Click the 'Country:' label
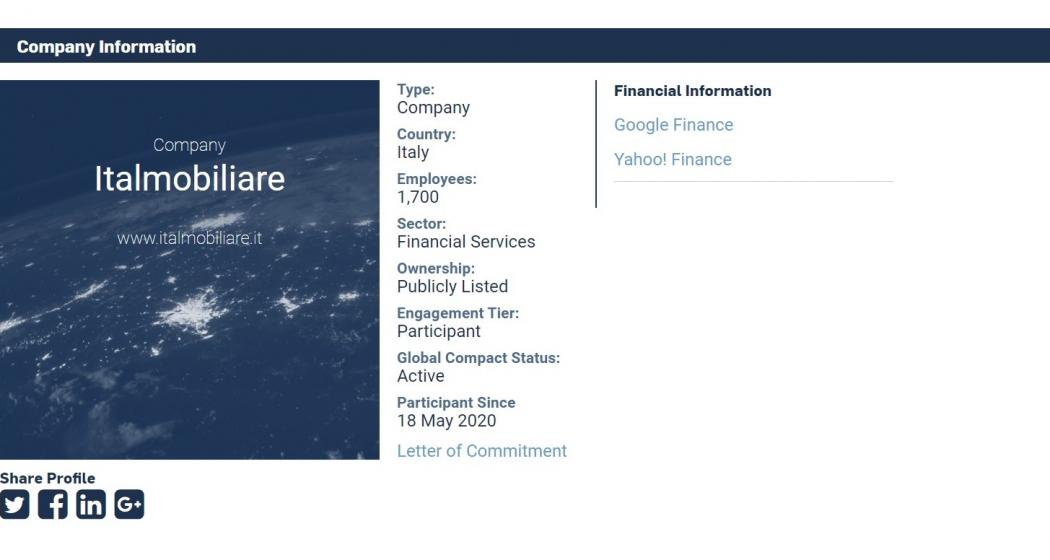The height and width of the screenshot is (560, 1050). [427, 134]
